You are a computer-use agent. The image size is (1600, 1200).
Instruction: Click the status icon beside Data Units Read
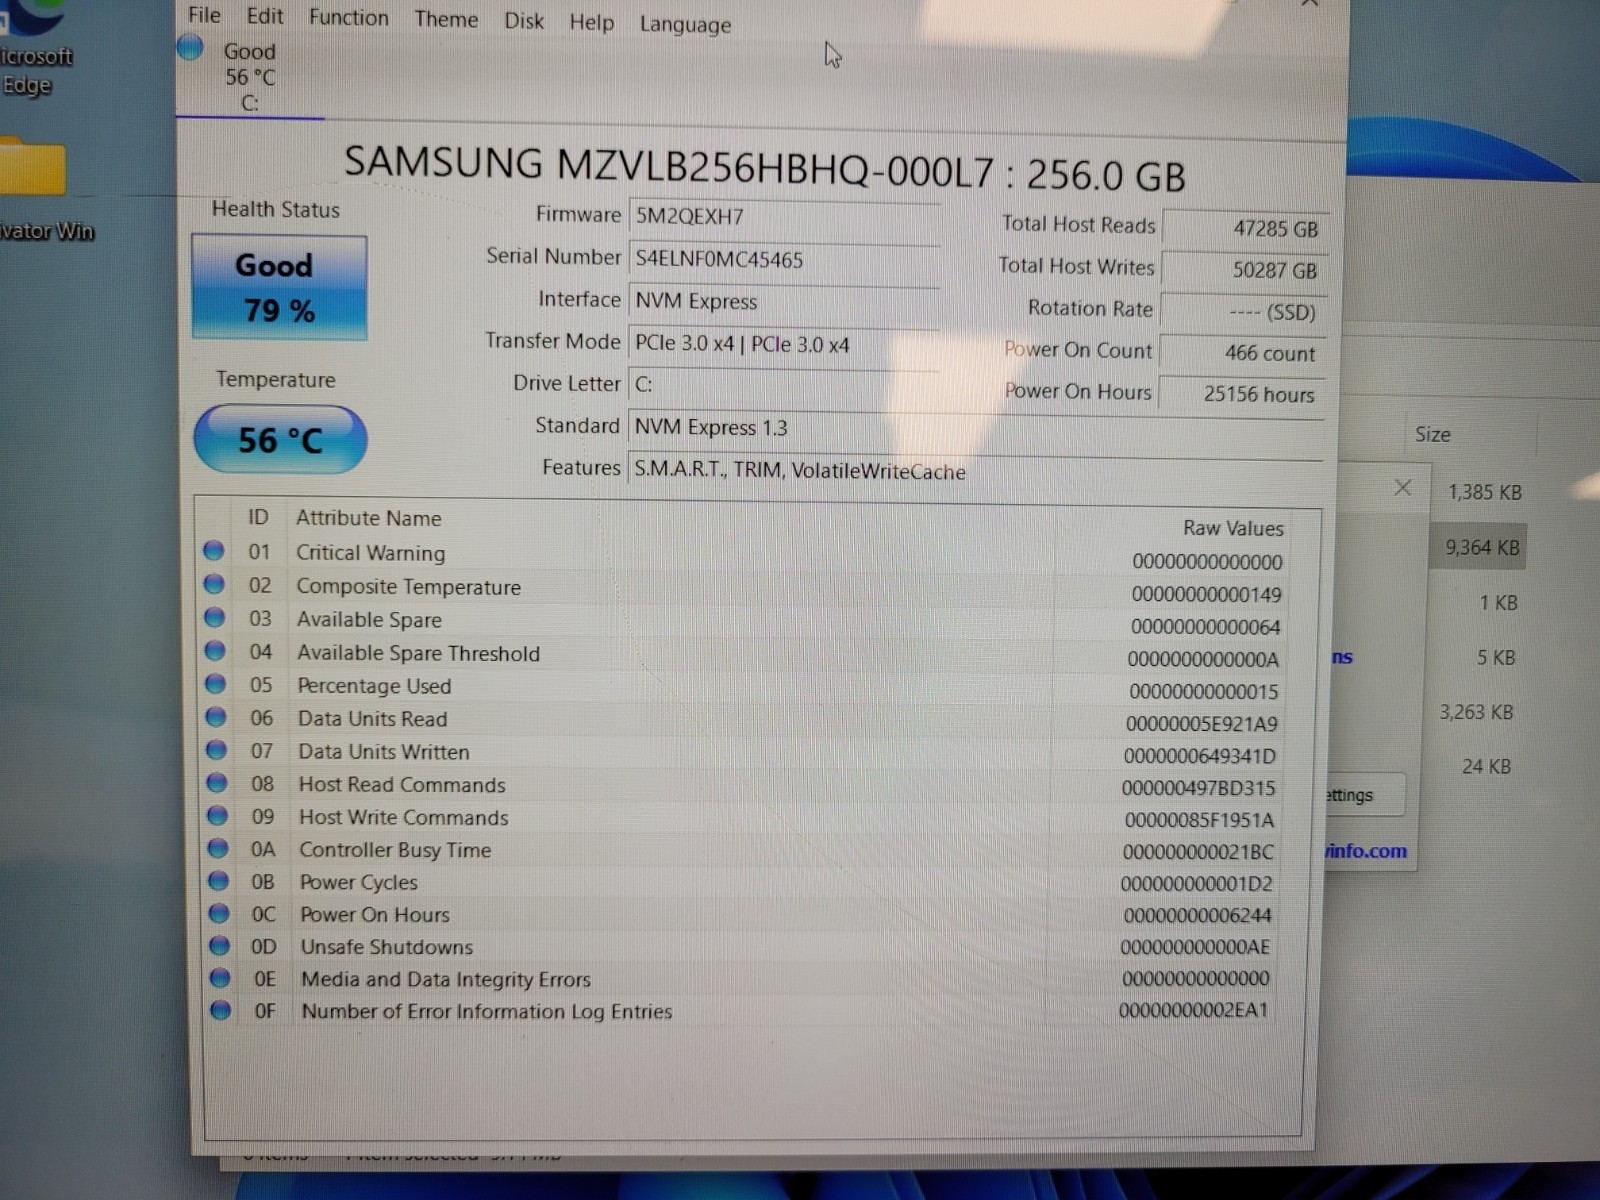click(x=216, y=717)
